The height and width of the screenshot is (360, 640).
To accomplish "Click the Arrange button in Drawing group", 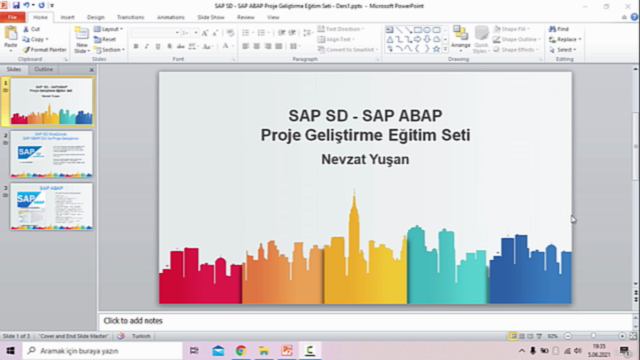I will point(460,39).
